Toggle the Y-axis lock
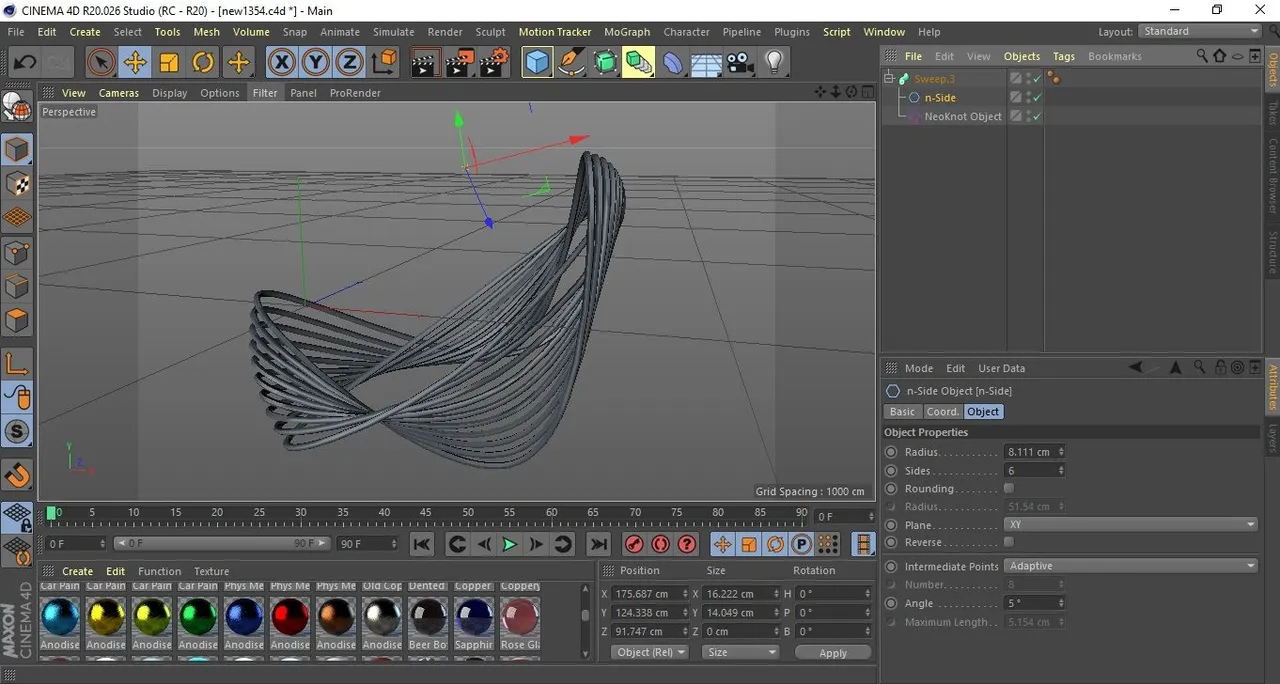The height and width of the screenshot is (684, 1280). (316, 63)
